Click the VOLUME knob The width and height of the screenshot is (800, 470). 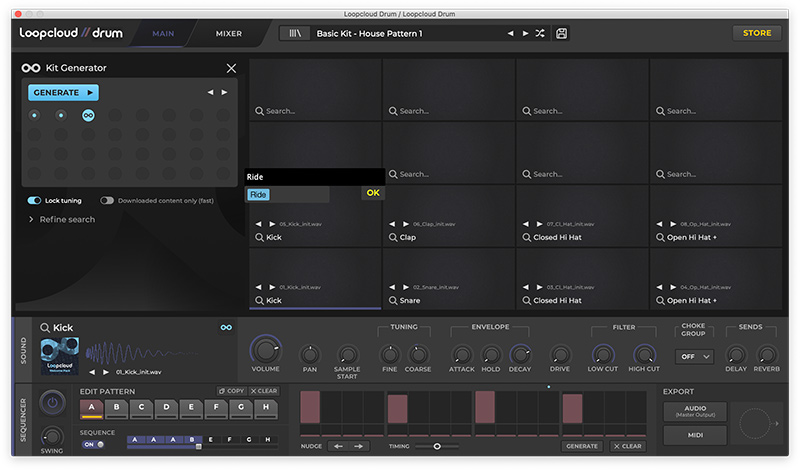tap(265, 351)
